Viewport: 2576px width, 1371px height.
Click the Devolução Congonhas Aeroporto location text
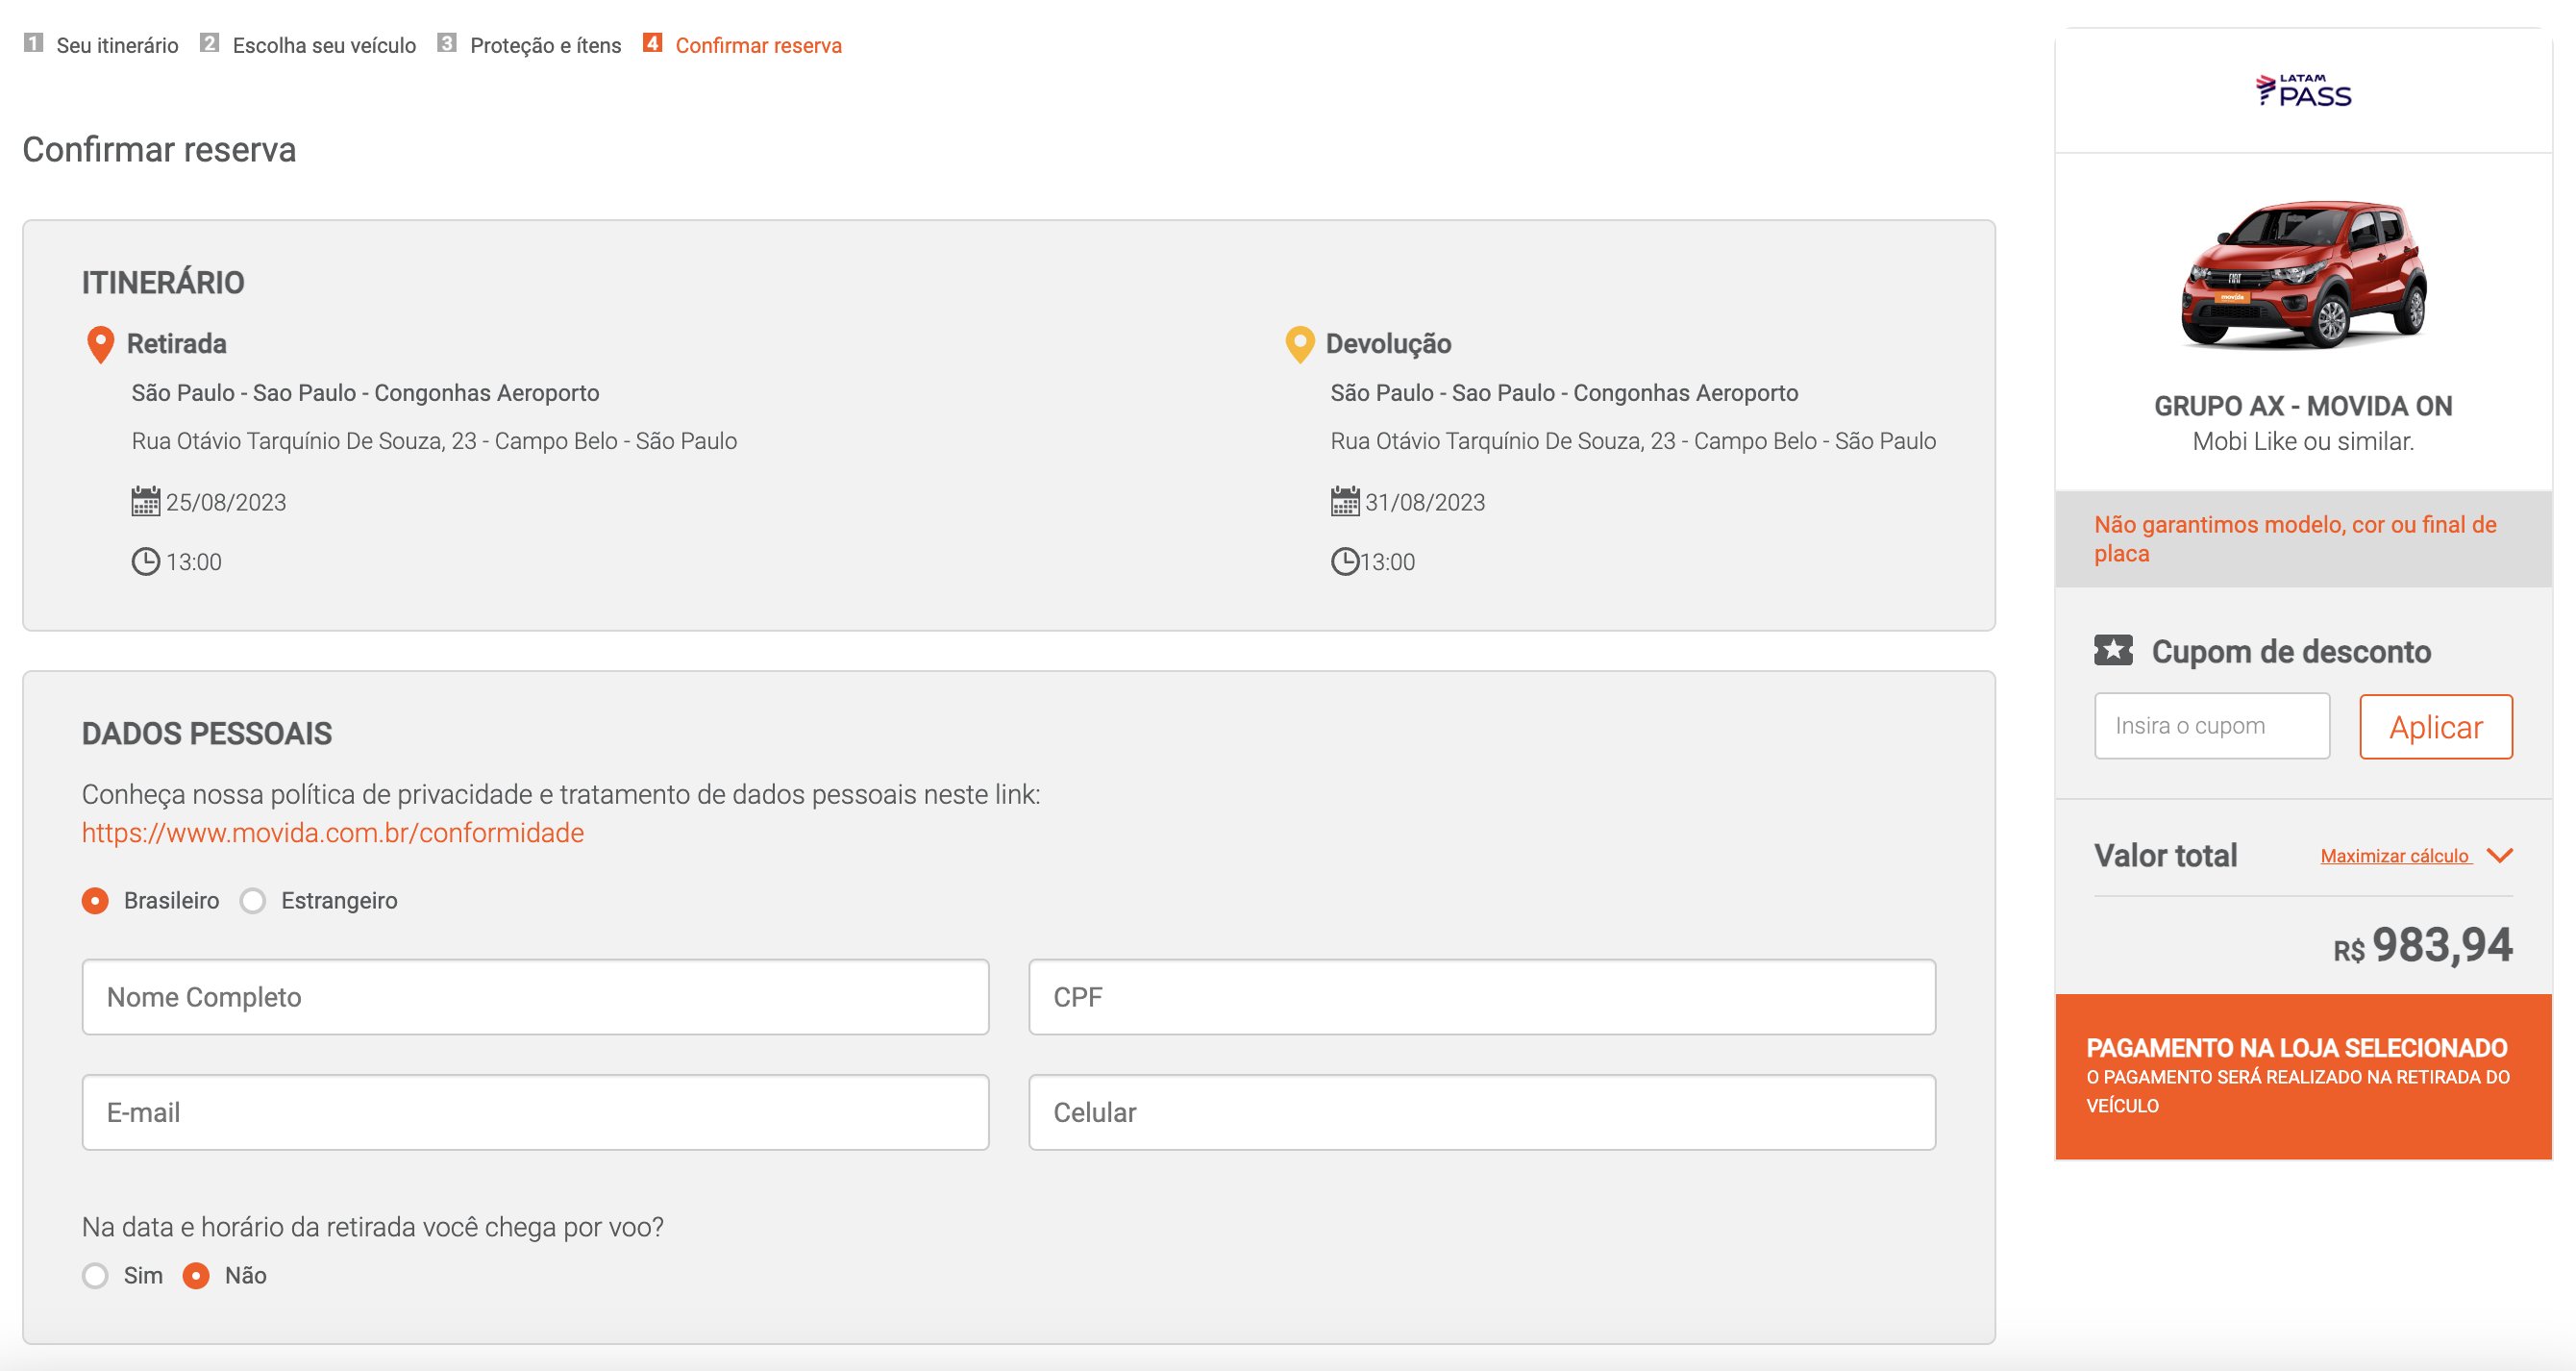[1564, 393]
